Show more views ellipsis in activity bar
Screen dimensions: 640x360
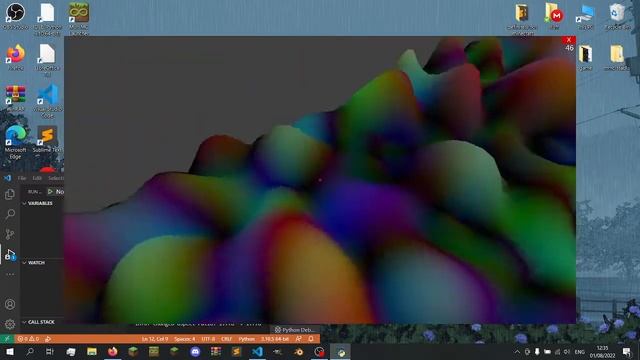coord(10,274)
